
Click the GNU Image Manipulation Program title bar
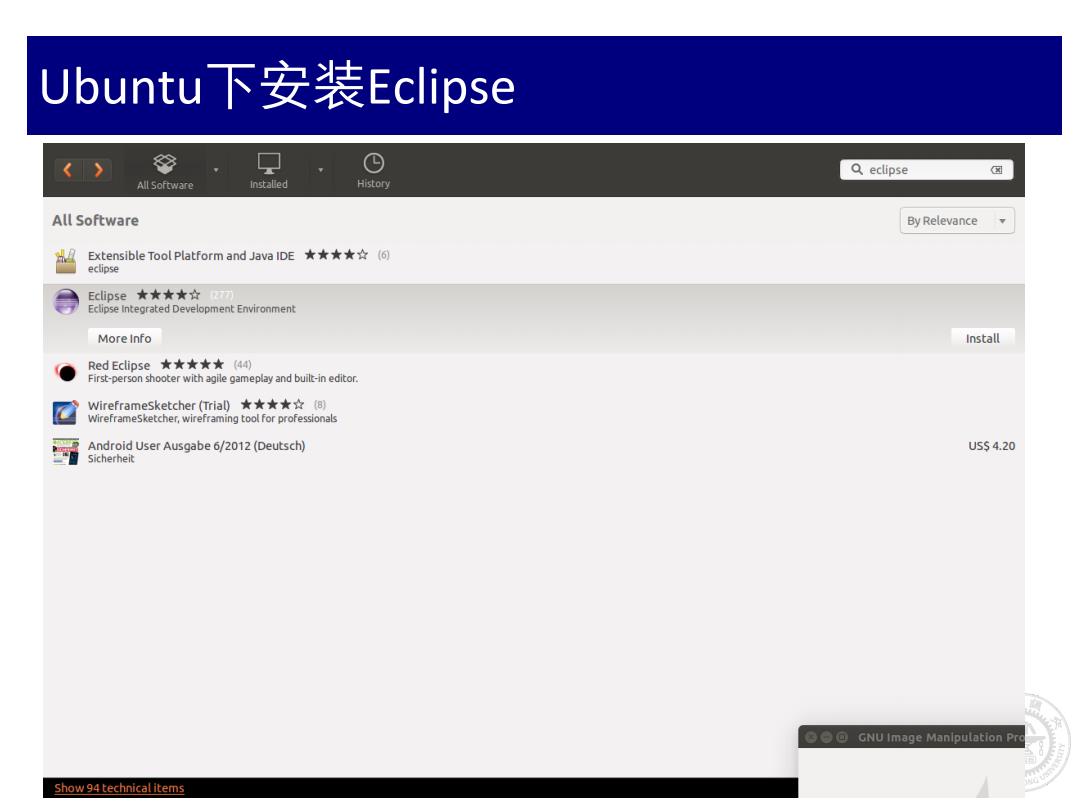click(x=911, y=737)
